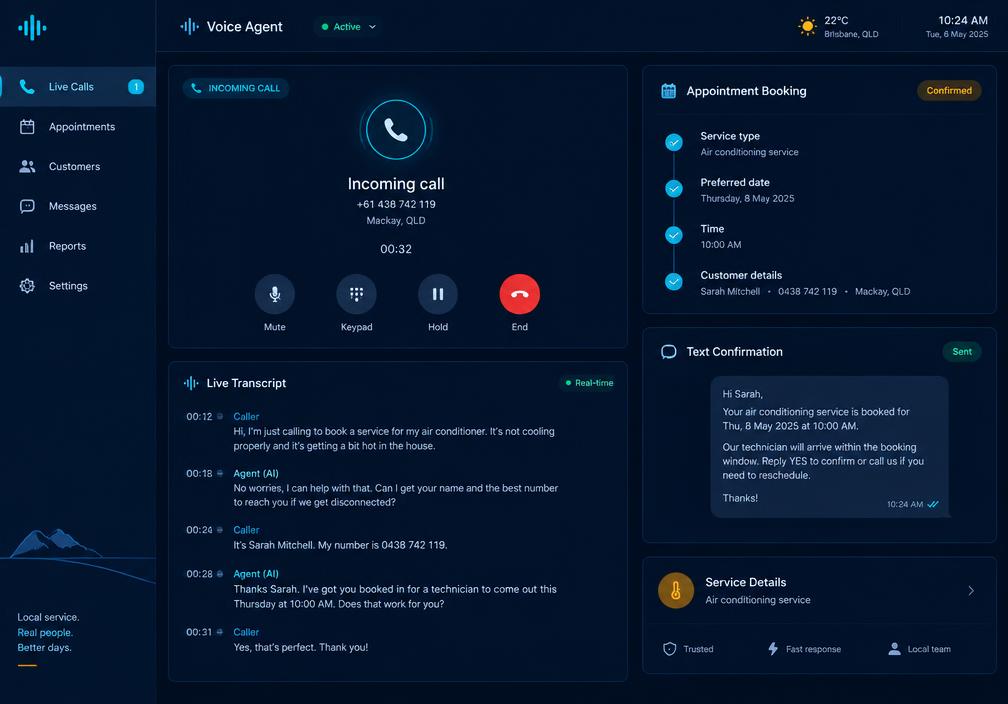The width and height of the screenshot is (1008, 704).
Task: Click the Live Calls notification badge
Action: 136,87
